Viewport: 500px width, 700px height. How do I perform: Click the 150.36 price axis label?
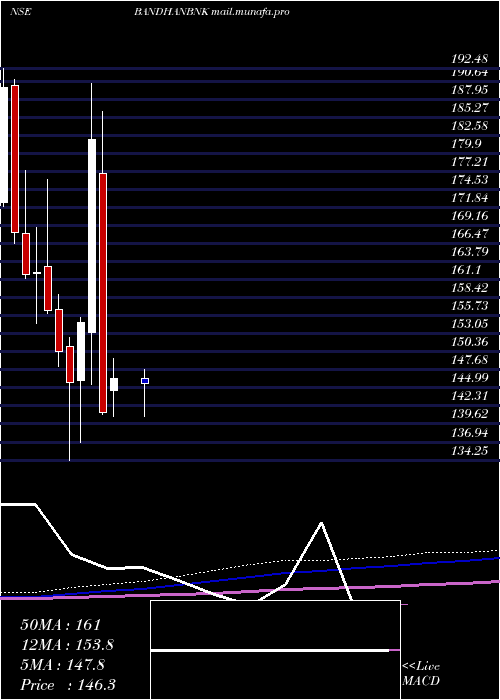[x=469, y=342]
